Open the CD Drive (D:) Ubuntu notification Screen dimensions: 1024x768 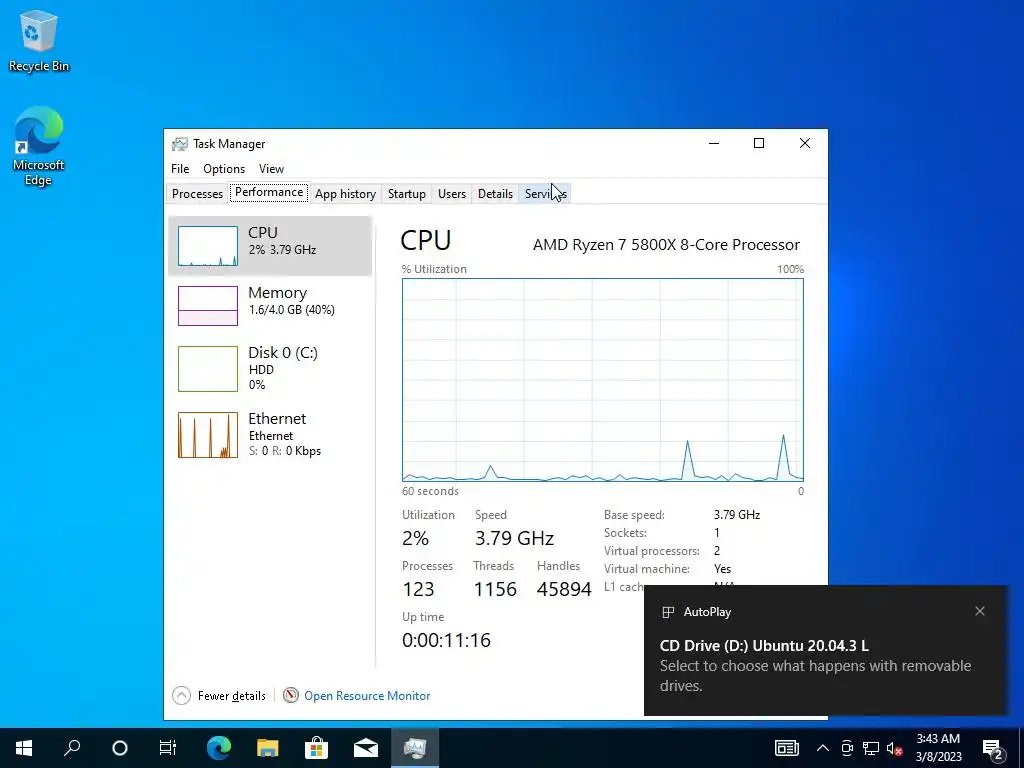pyautogui.click(x=825, y=650)
